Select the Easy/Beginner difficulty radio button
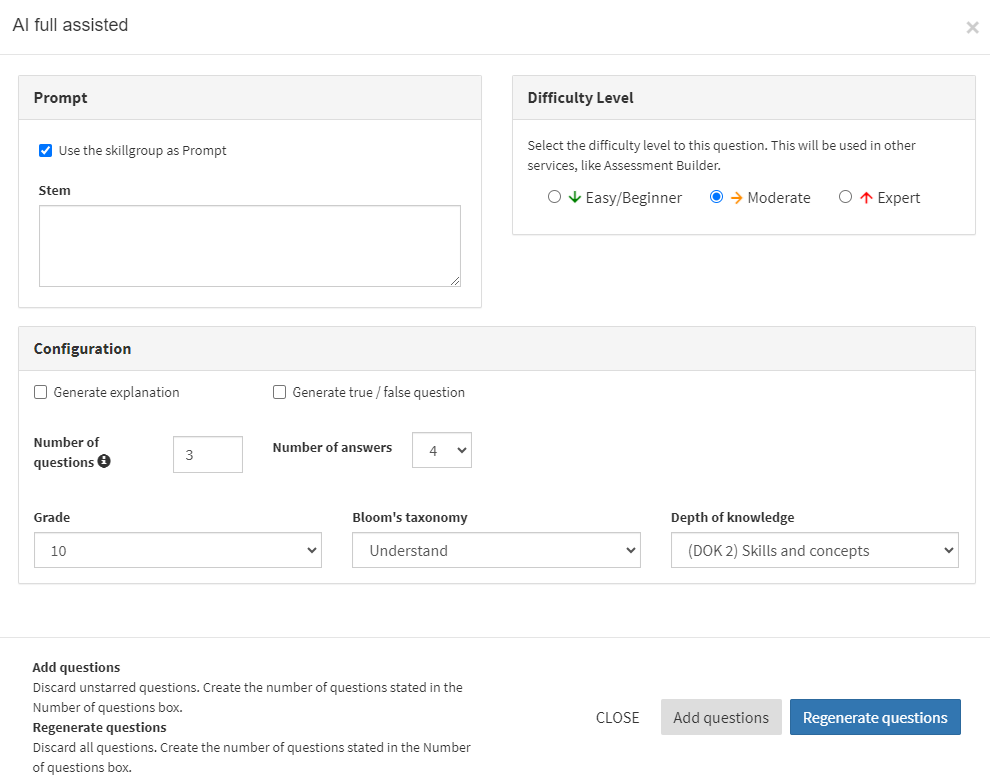The width and height of the screenshot is (990, 776). [x=554, y=197]
